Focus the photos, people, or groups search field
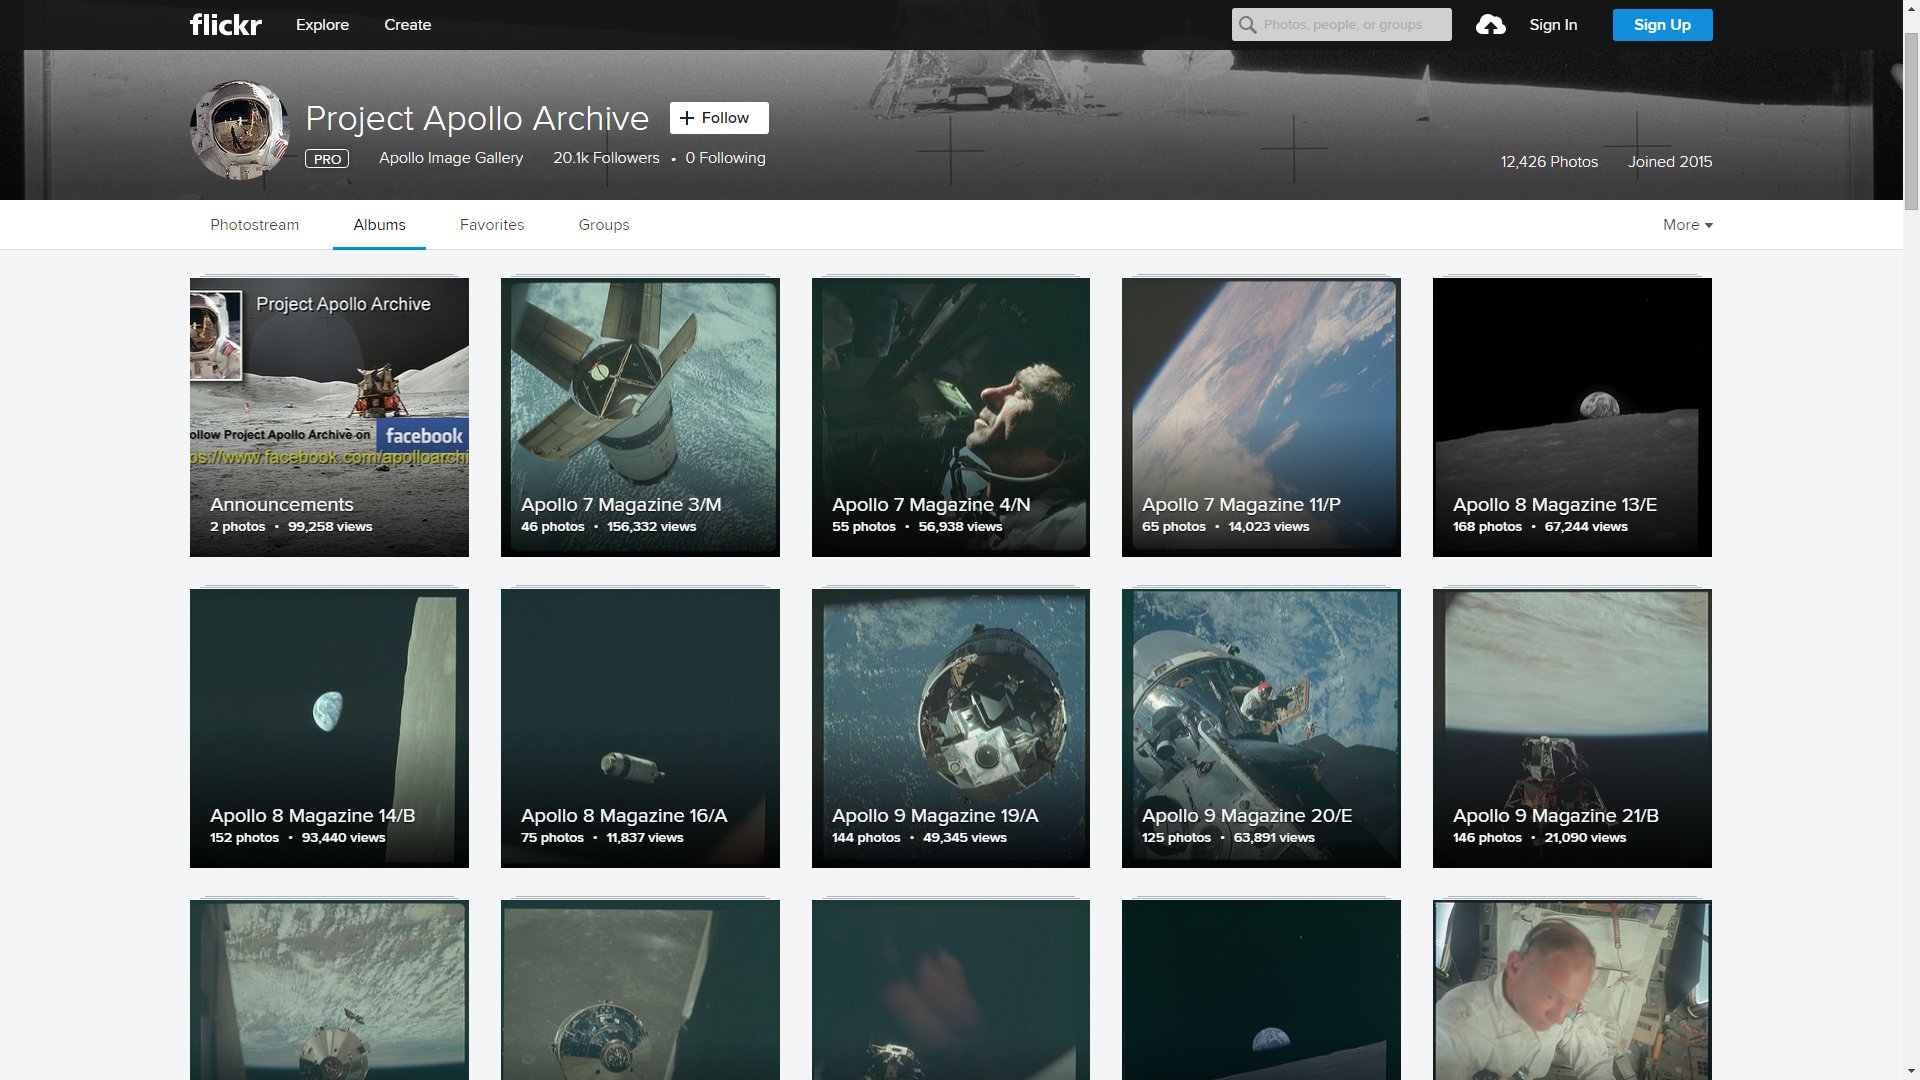 click(1342, 25)
